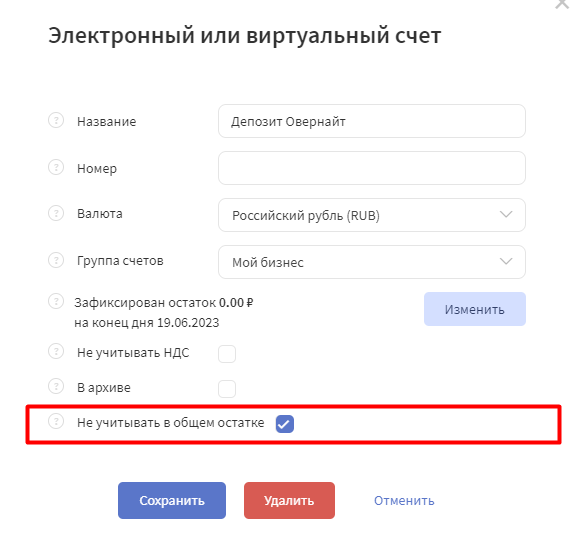571x541 pixels.
Task: Enable the Не учитывать НДС checkbox
Action: [227, 354]
